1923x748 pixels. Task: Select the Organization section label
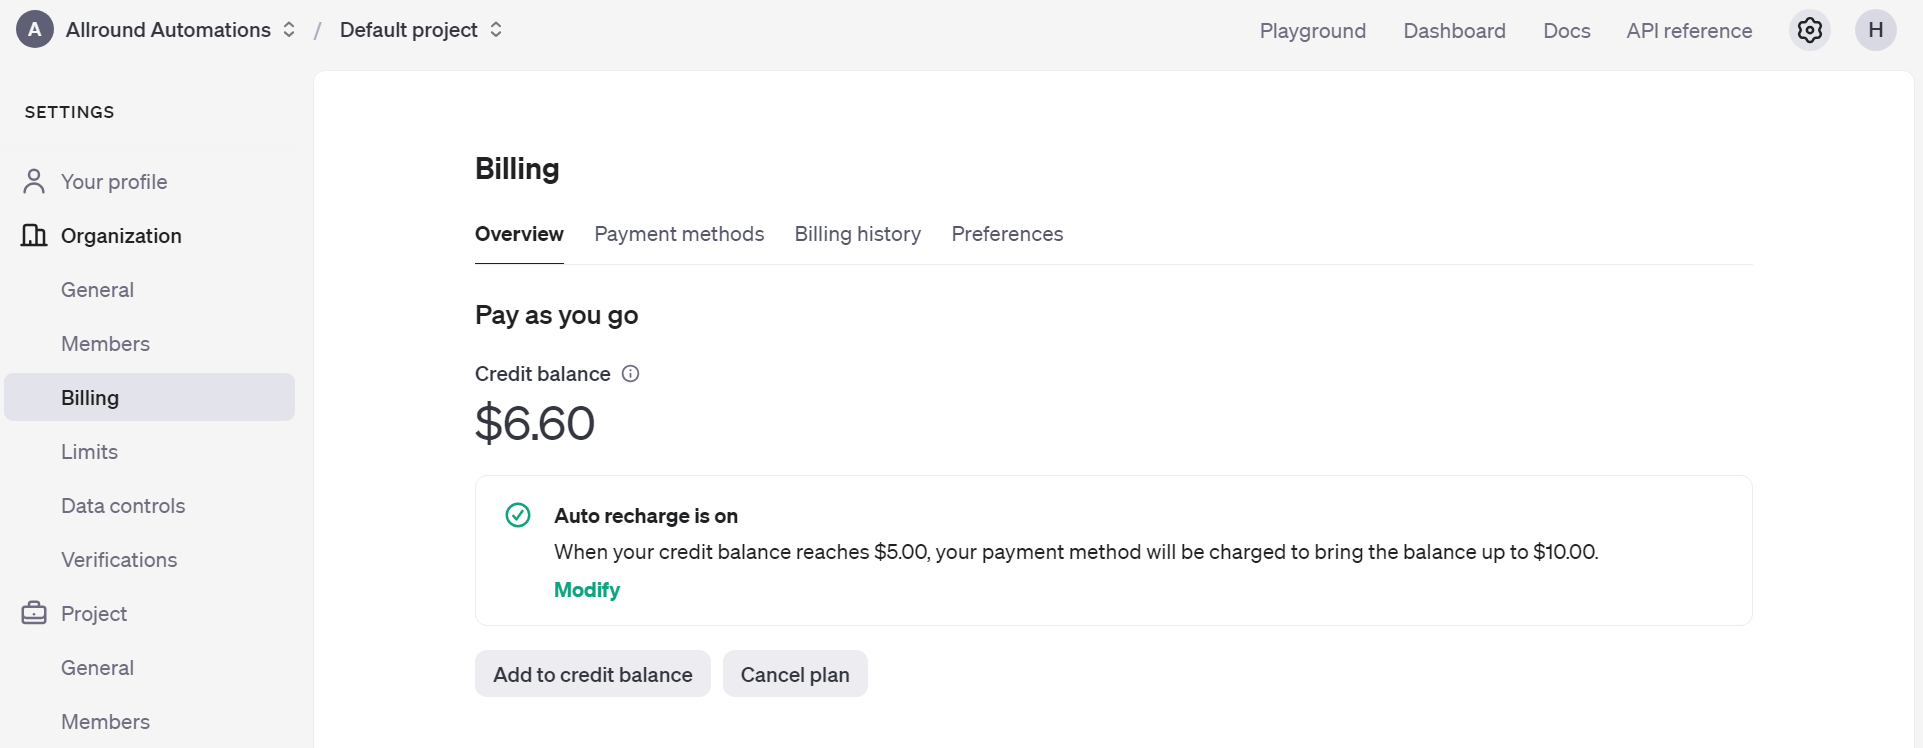tap(121, 235)
